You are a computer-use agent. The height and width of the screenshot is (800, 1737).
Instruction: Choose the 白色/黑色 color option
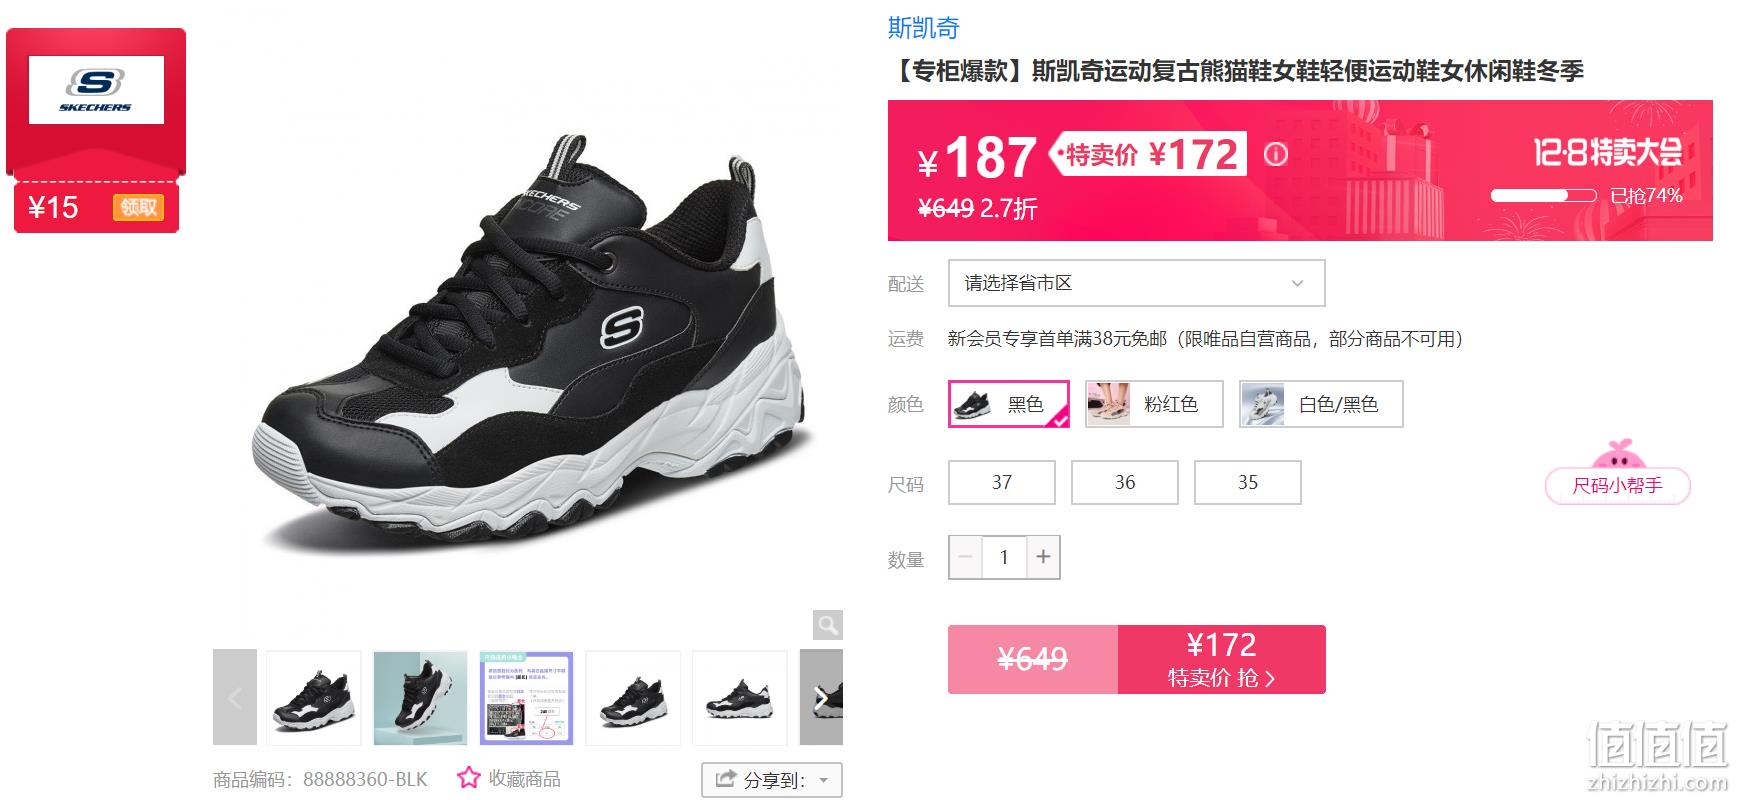point(1321,404)
